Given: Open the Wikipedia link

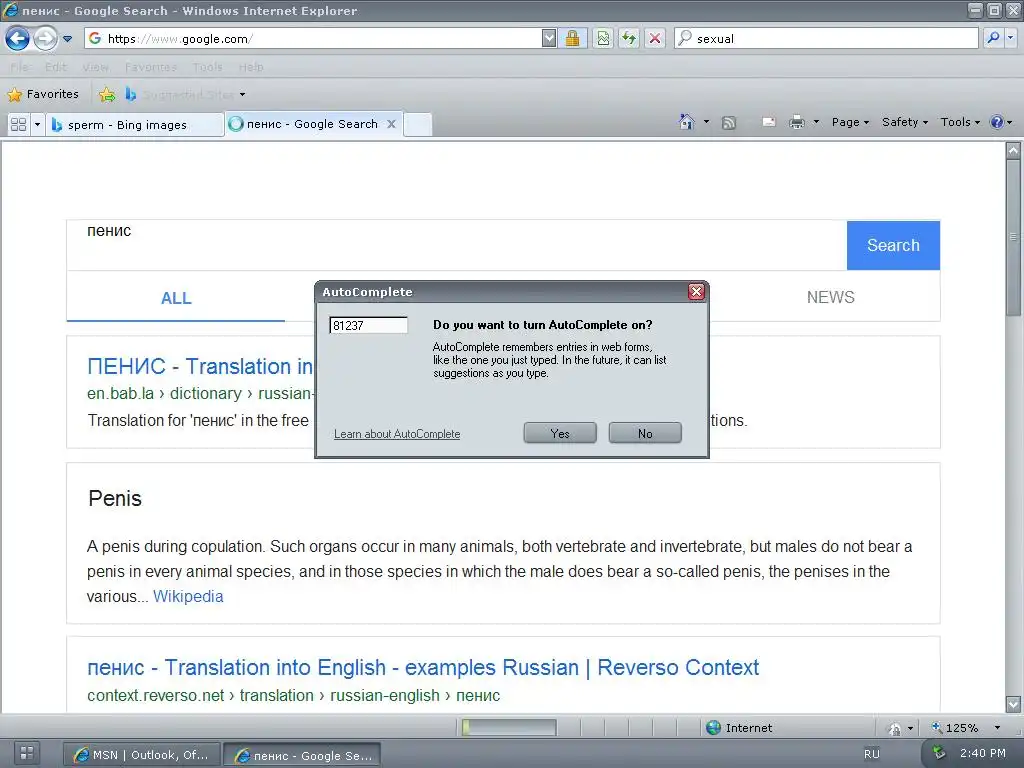Looking at the screenshot, I should click(x=188, y=596).
